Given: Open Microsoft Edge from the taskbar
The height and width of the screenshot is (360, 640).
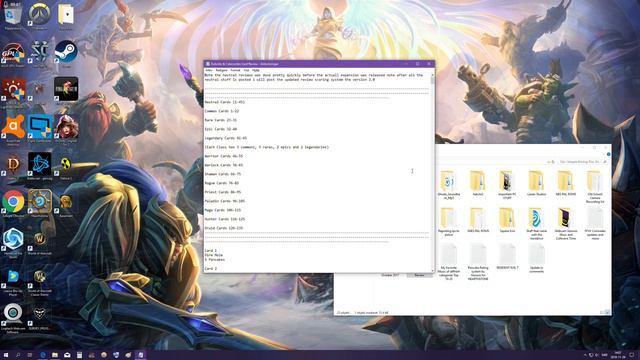Looking at the screenshot, I should point(42,355).
